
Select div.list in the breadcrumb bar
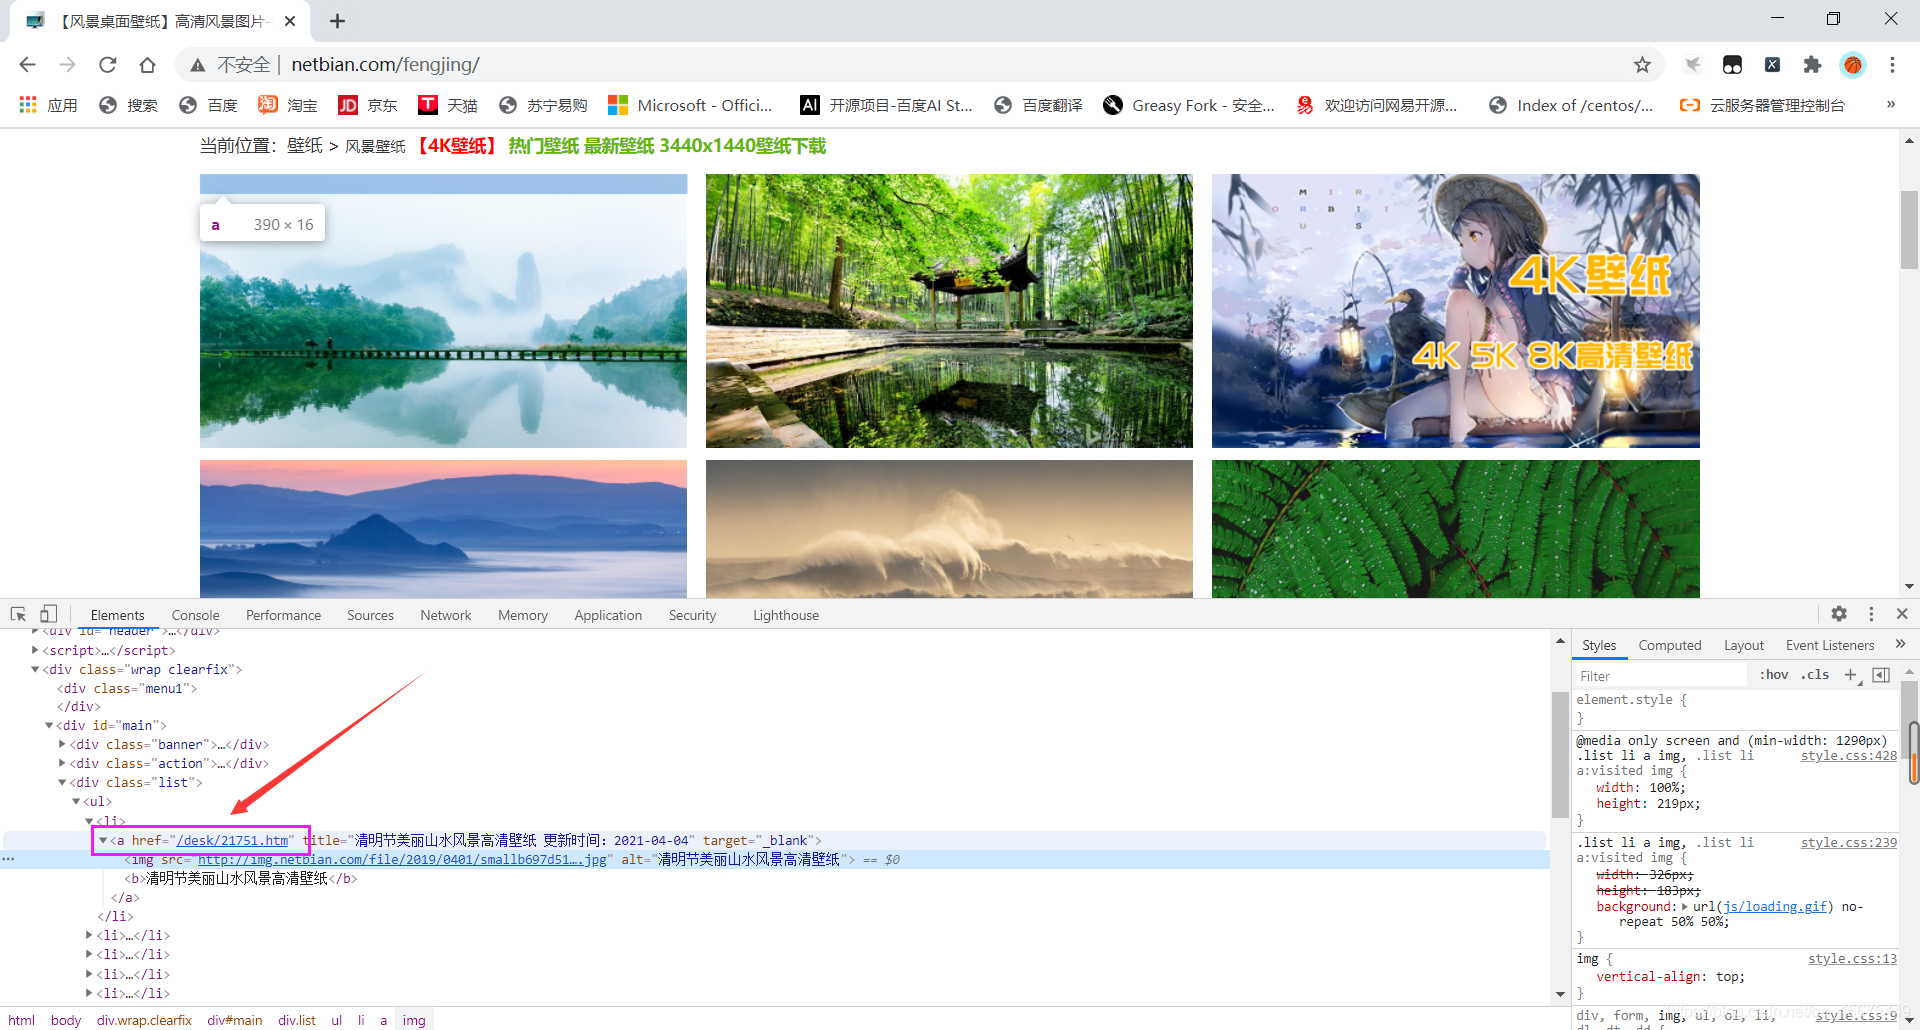coord(297,1020)
